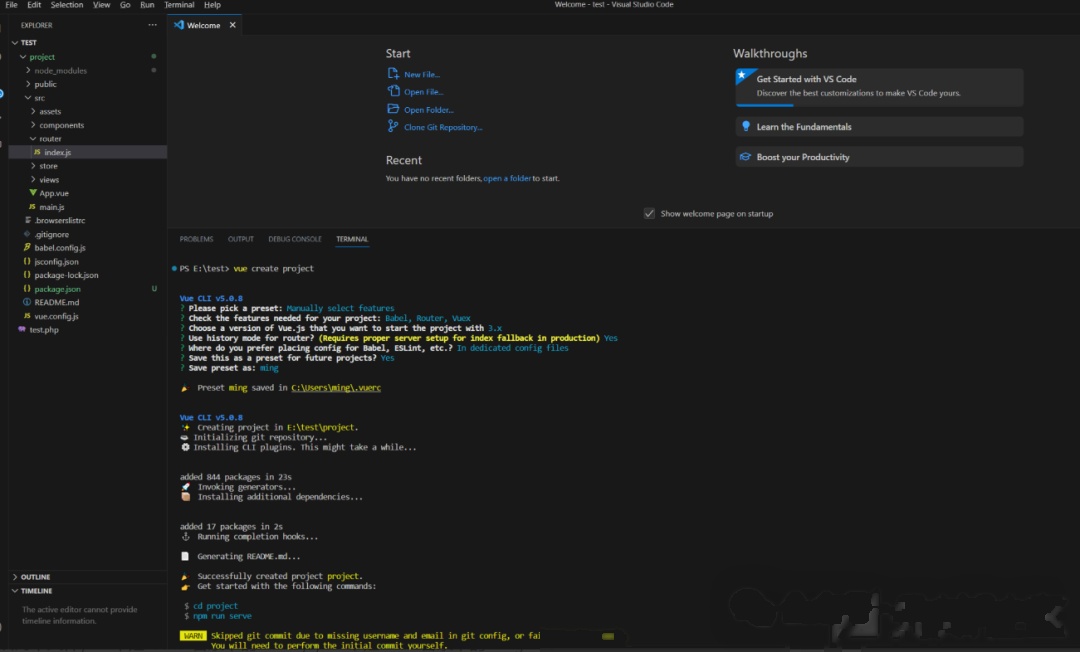Switch to the PROBLEMS panel tab

tap(196, 239)
